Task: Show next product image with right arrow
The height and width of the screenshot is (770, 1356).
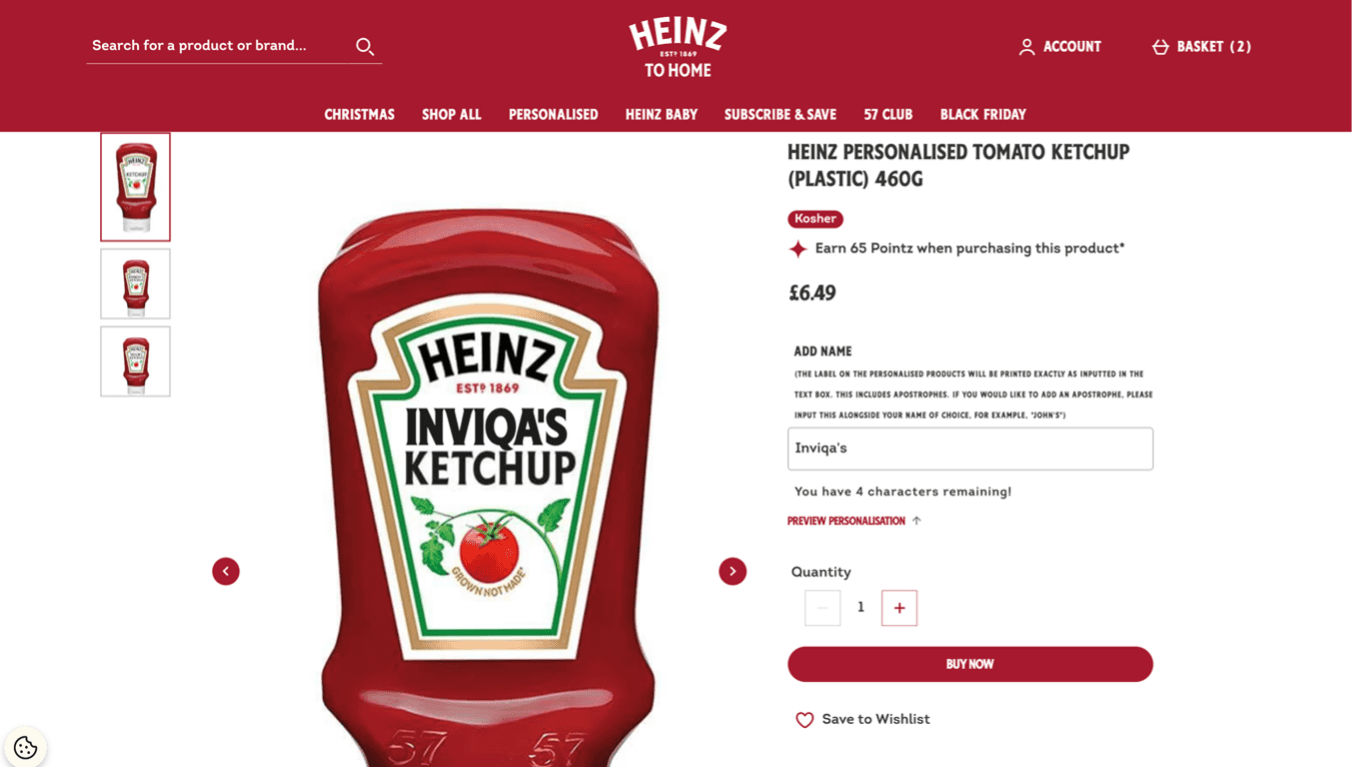Action: (x=733, y=570)
